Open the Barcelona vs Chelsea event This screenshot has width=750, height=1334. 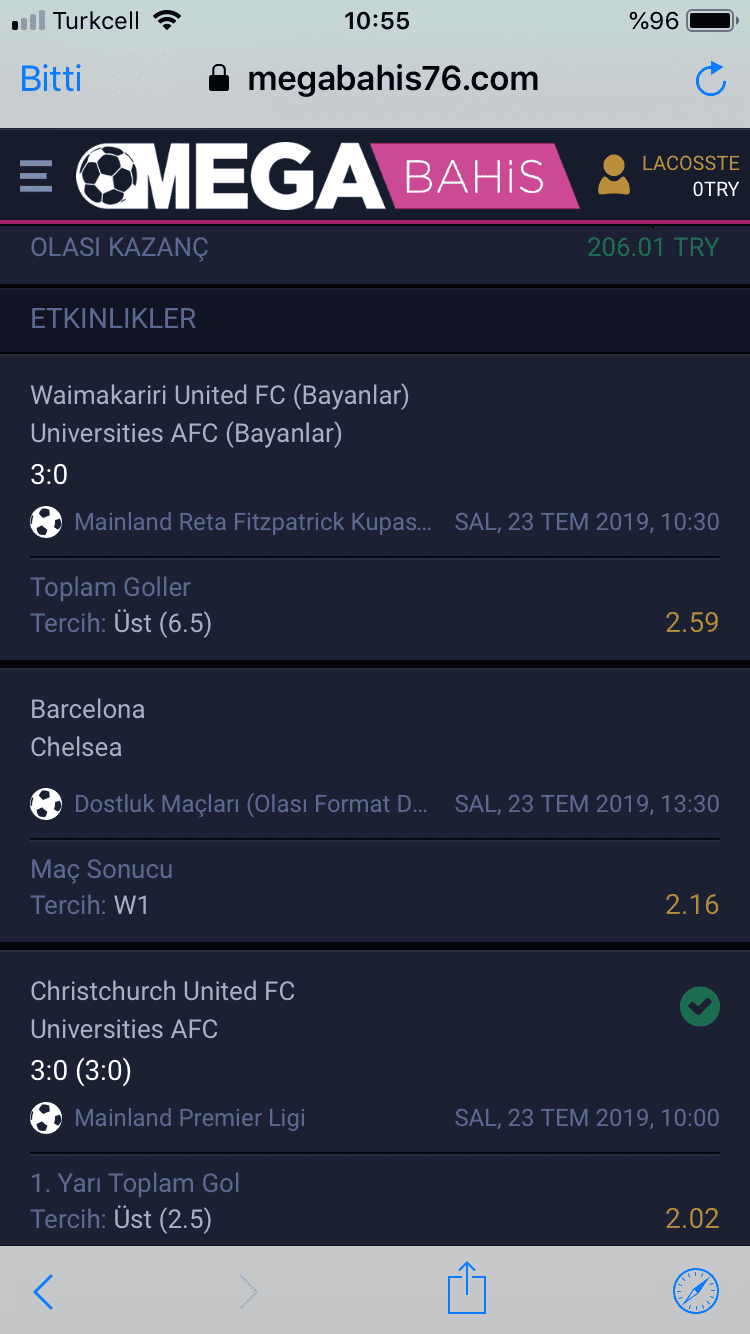coord(375,728)
